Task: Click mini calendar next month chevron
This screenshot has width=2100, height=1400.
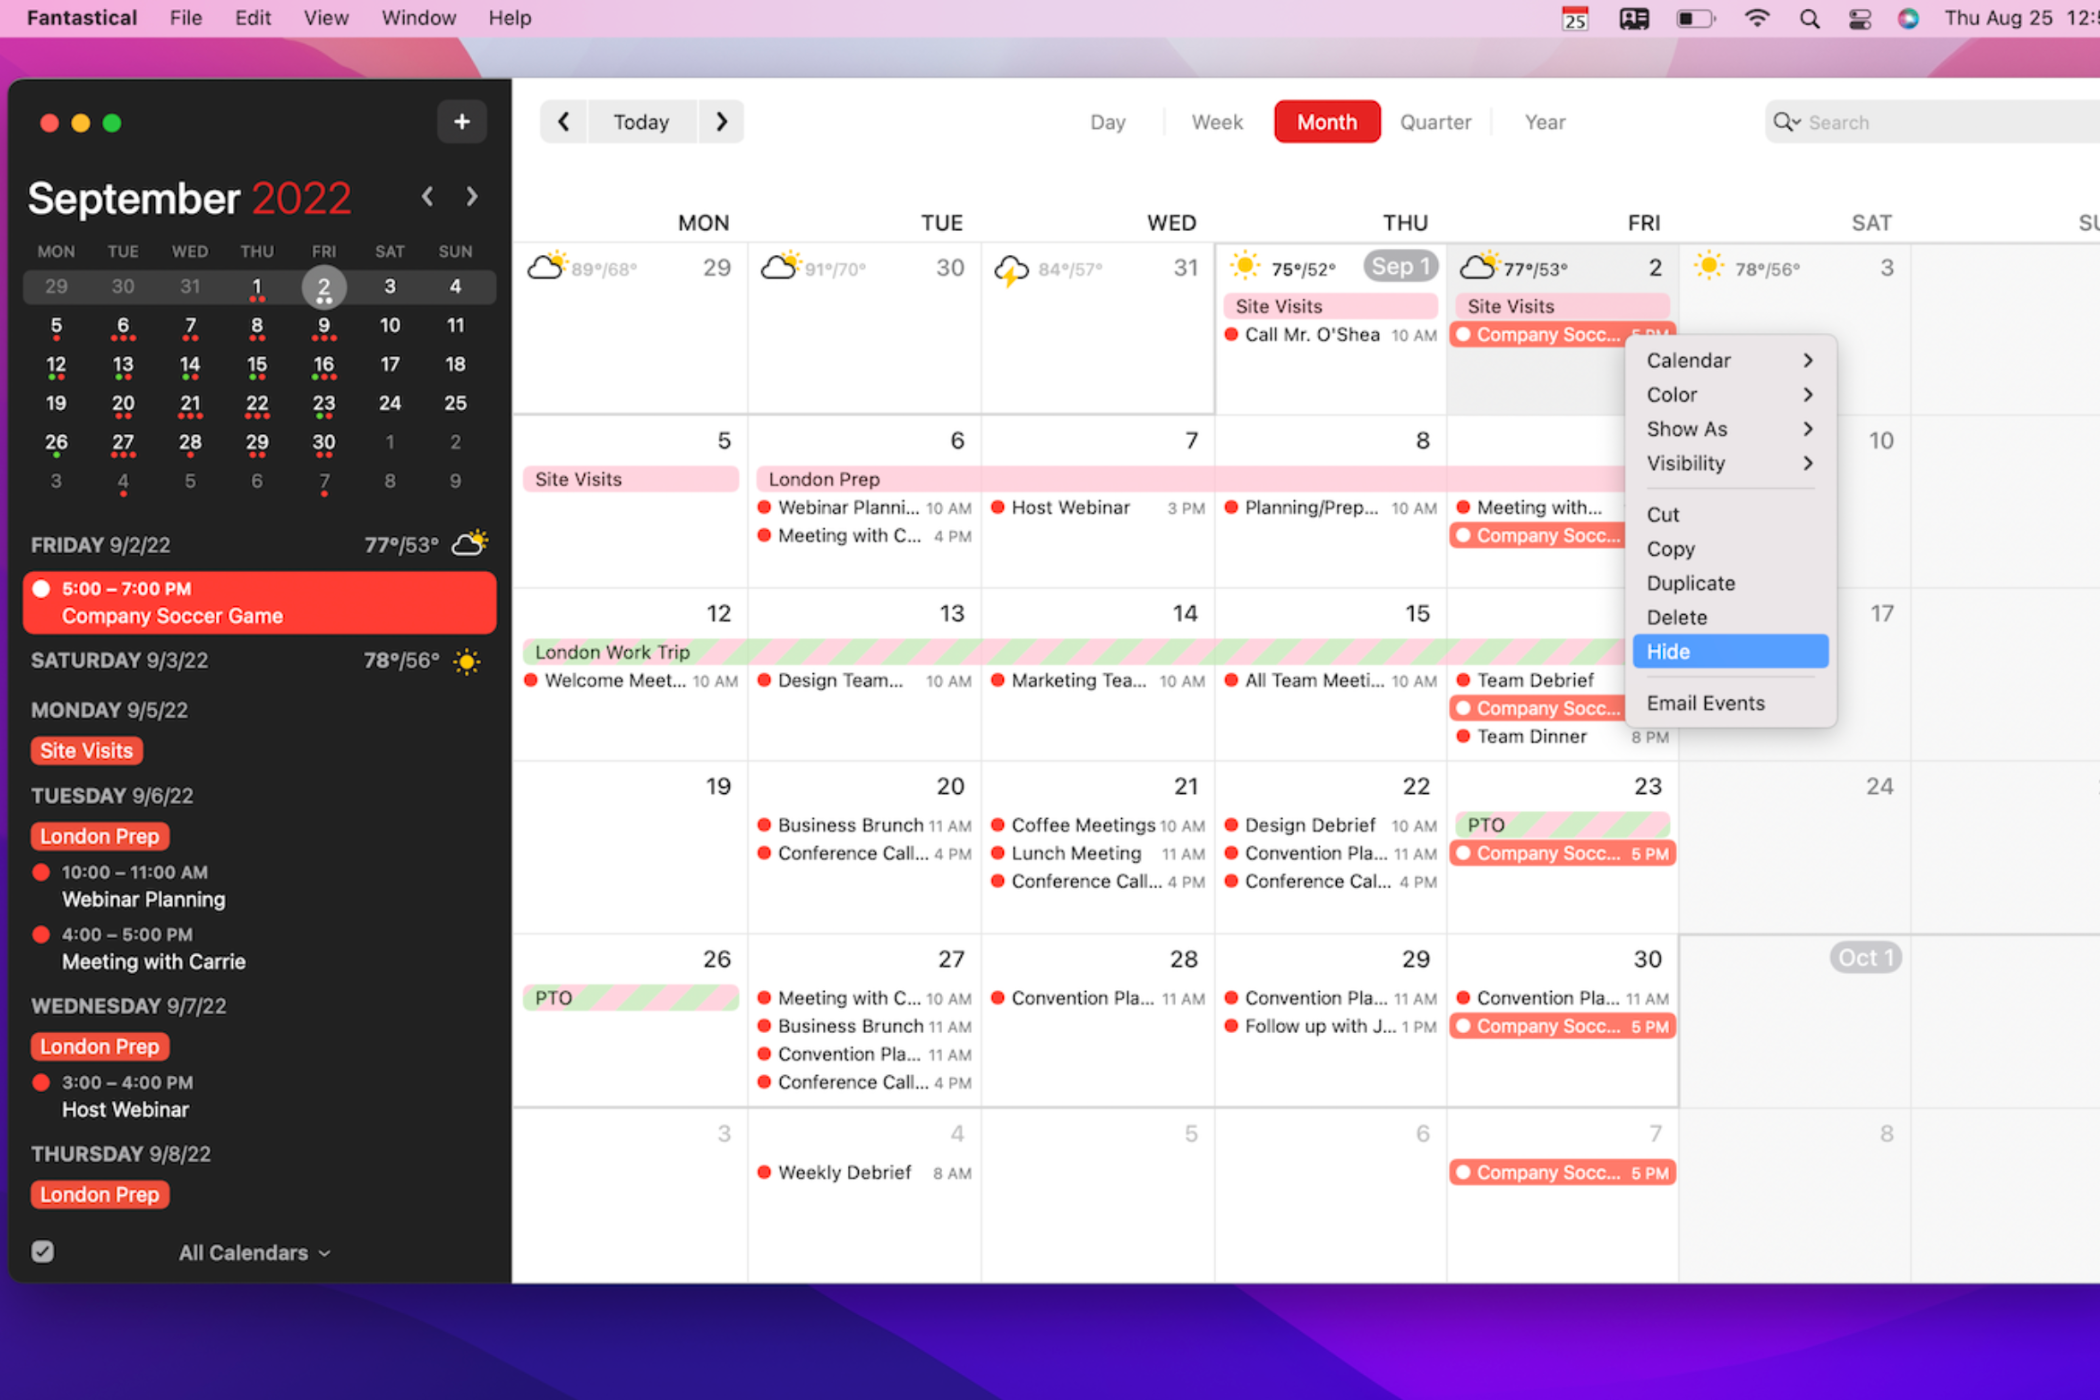Action: pyautogui.click(x=472, y=197)
